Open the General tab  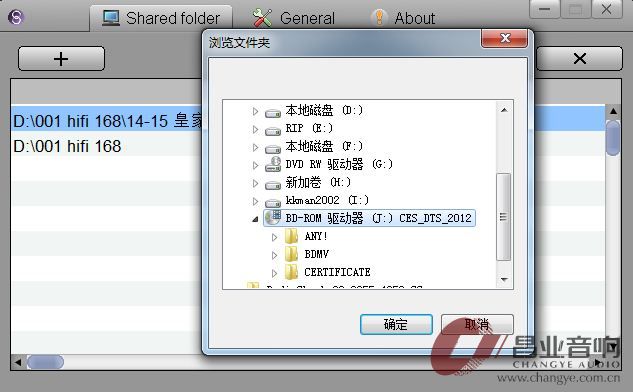click(294, 18)
